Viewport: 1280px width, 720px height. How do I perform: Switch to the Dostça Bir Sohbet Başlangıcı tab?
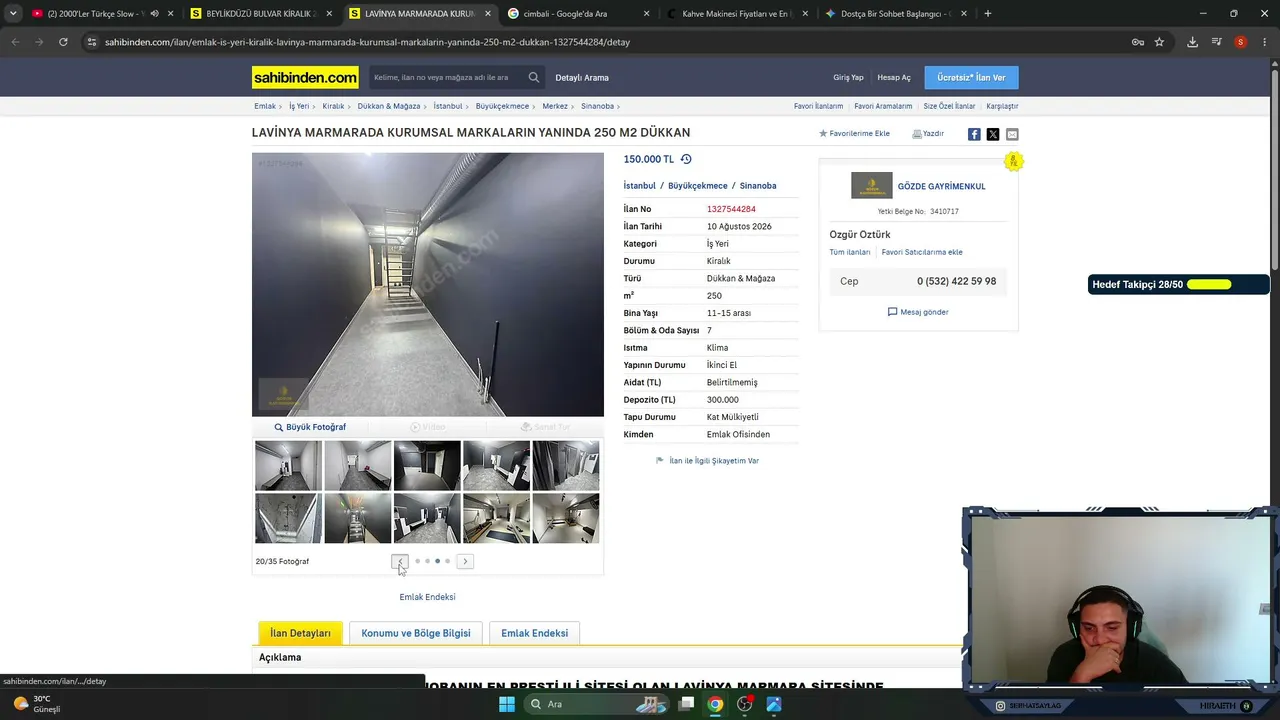(896, 14)
